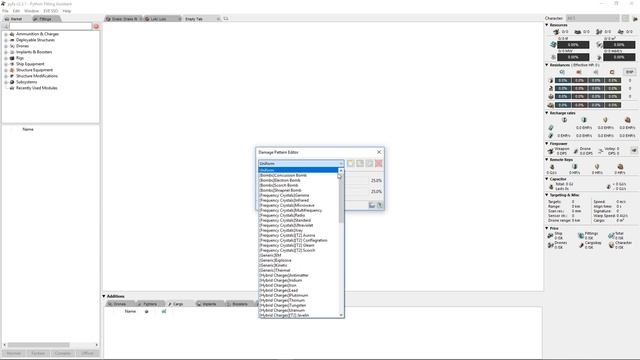Click the armor resistance row icon

click(551, 88)
